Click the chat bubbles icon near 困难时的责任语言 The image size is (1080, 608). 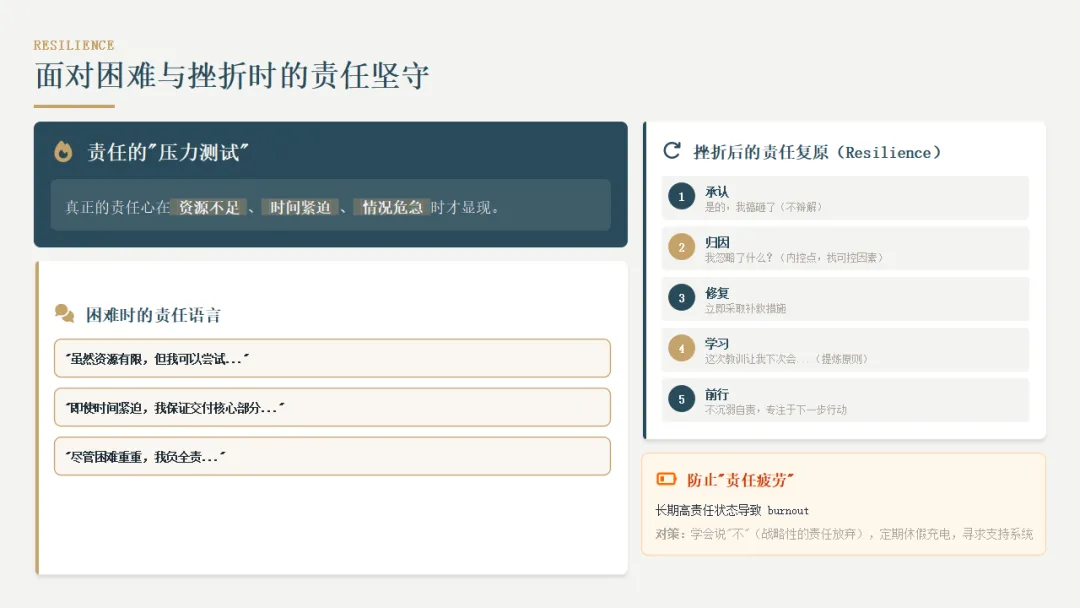point(65,314)
